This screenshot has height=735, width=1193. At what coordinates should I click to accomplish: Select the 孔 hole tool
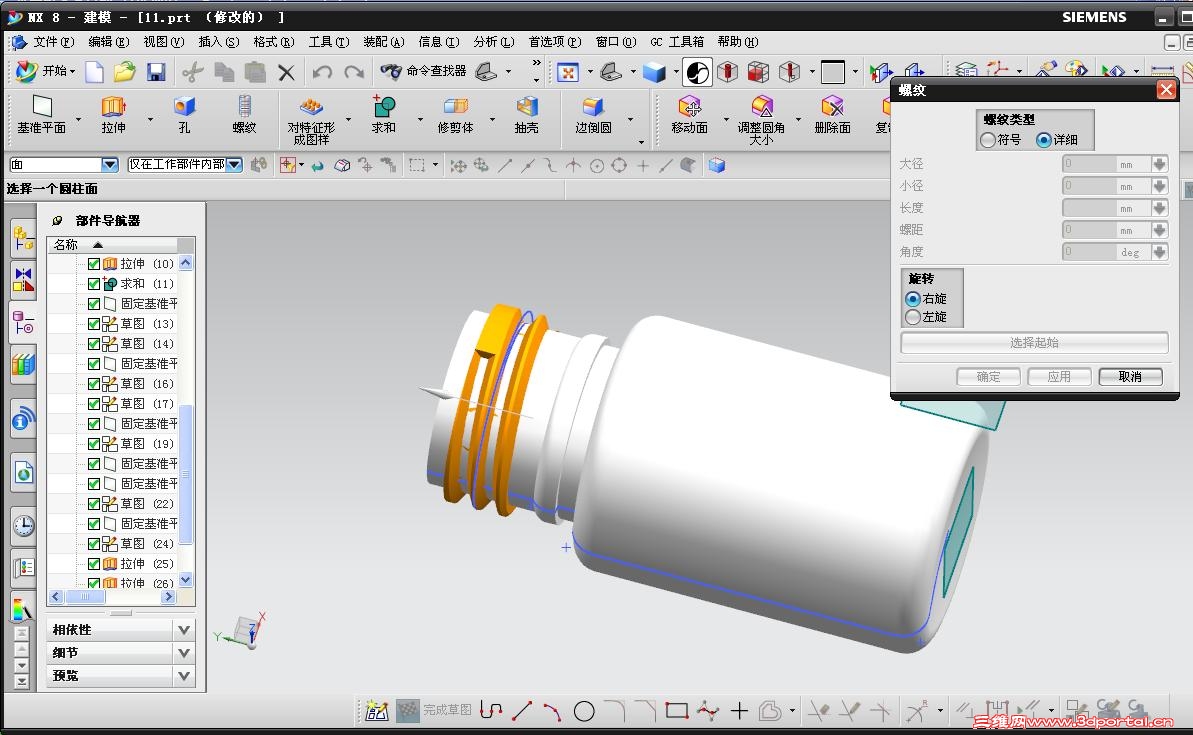184,115
